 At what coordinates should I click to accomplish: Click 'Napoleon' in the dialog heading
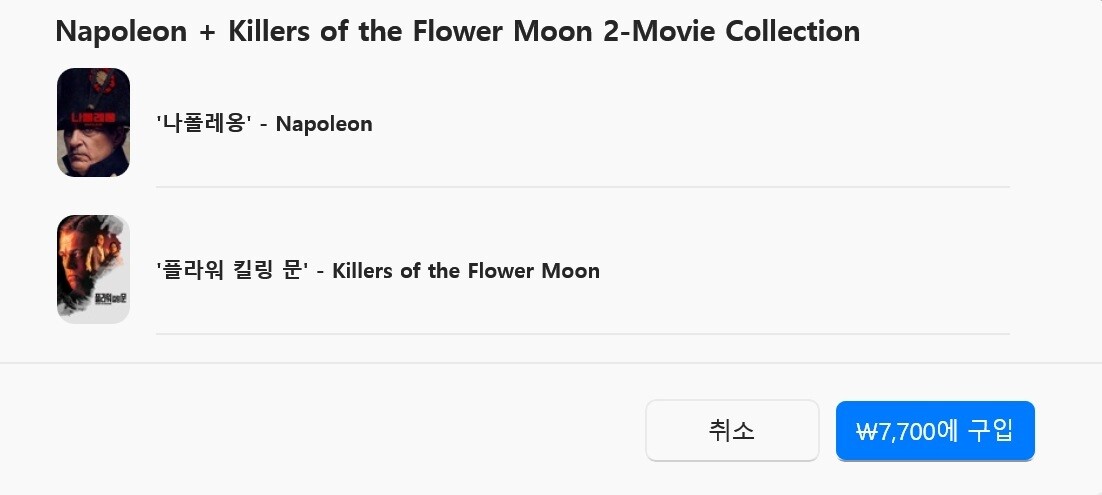(121, 31)
